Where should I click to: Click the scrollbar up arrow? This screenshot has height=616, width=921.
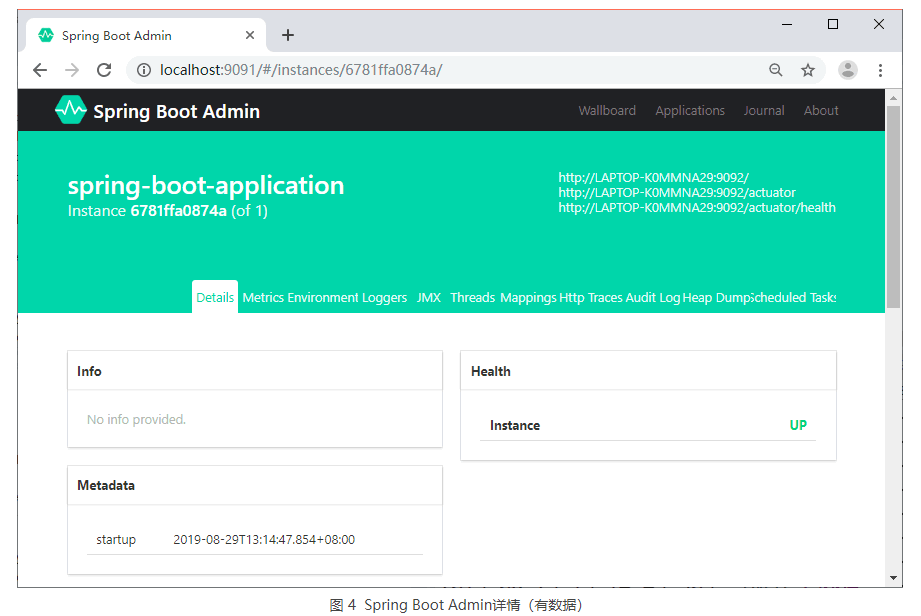[893, 98]
